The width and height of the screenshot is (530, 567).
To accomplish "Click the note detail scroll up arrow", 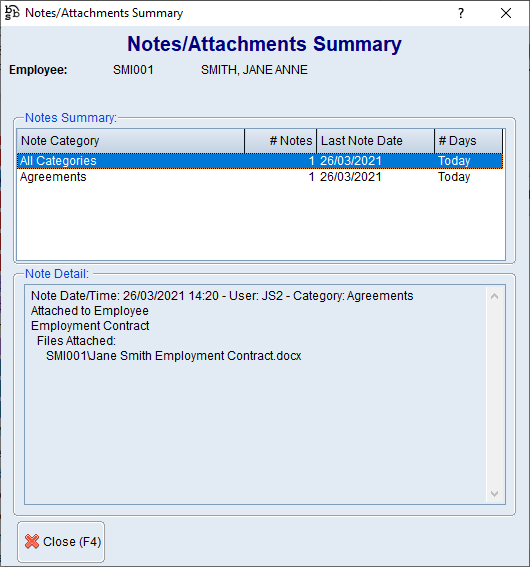I will 495,296.
